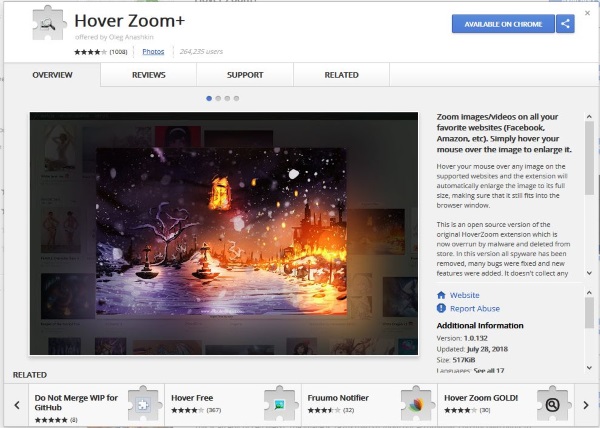This screenshot has height=428, width=600.
Task: Click the rating count "(1008)"
Action: [118, 52]
